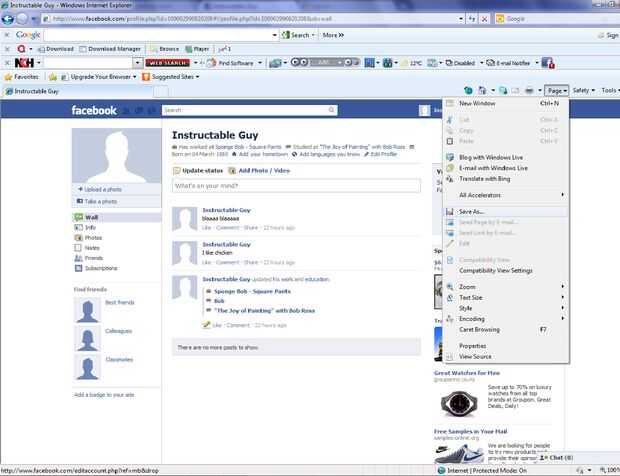Choose E-mail with Windows Live
The width and height of the screenshot is (620, 476).
(506, 168)
